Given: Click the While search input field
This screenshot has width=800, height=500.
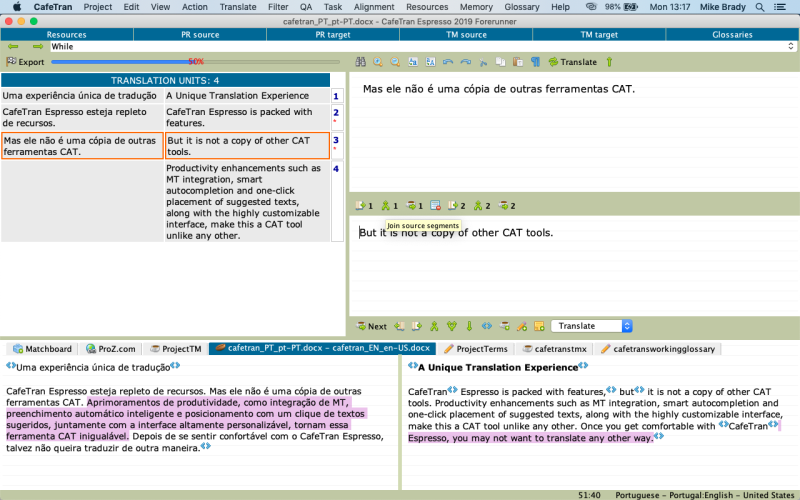Looking at the screenshot, I should (418, 46).
